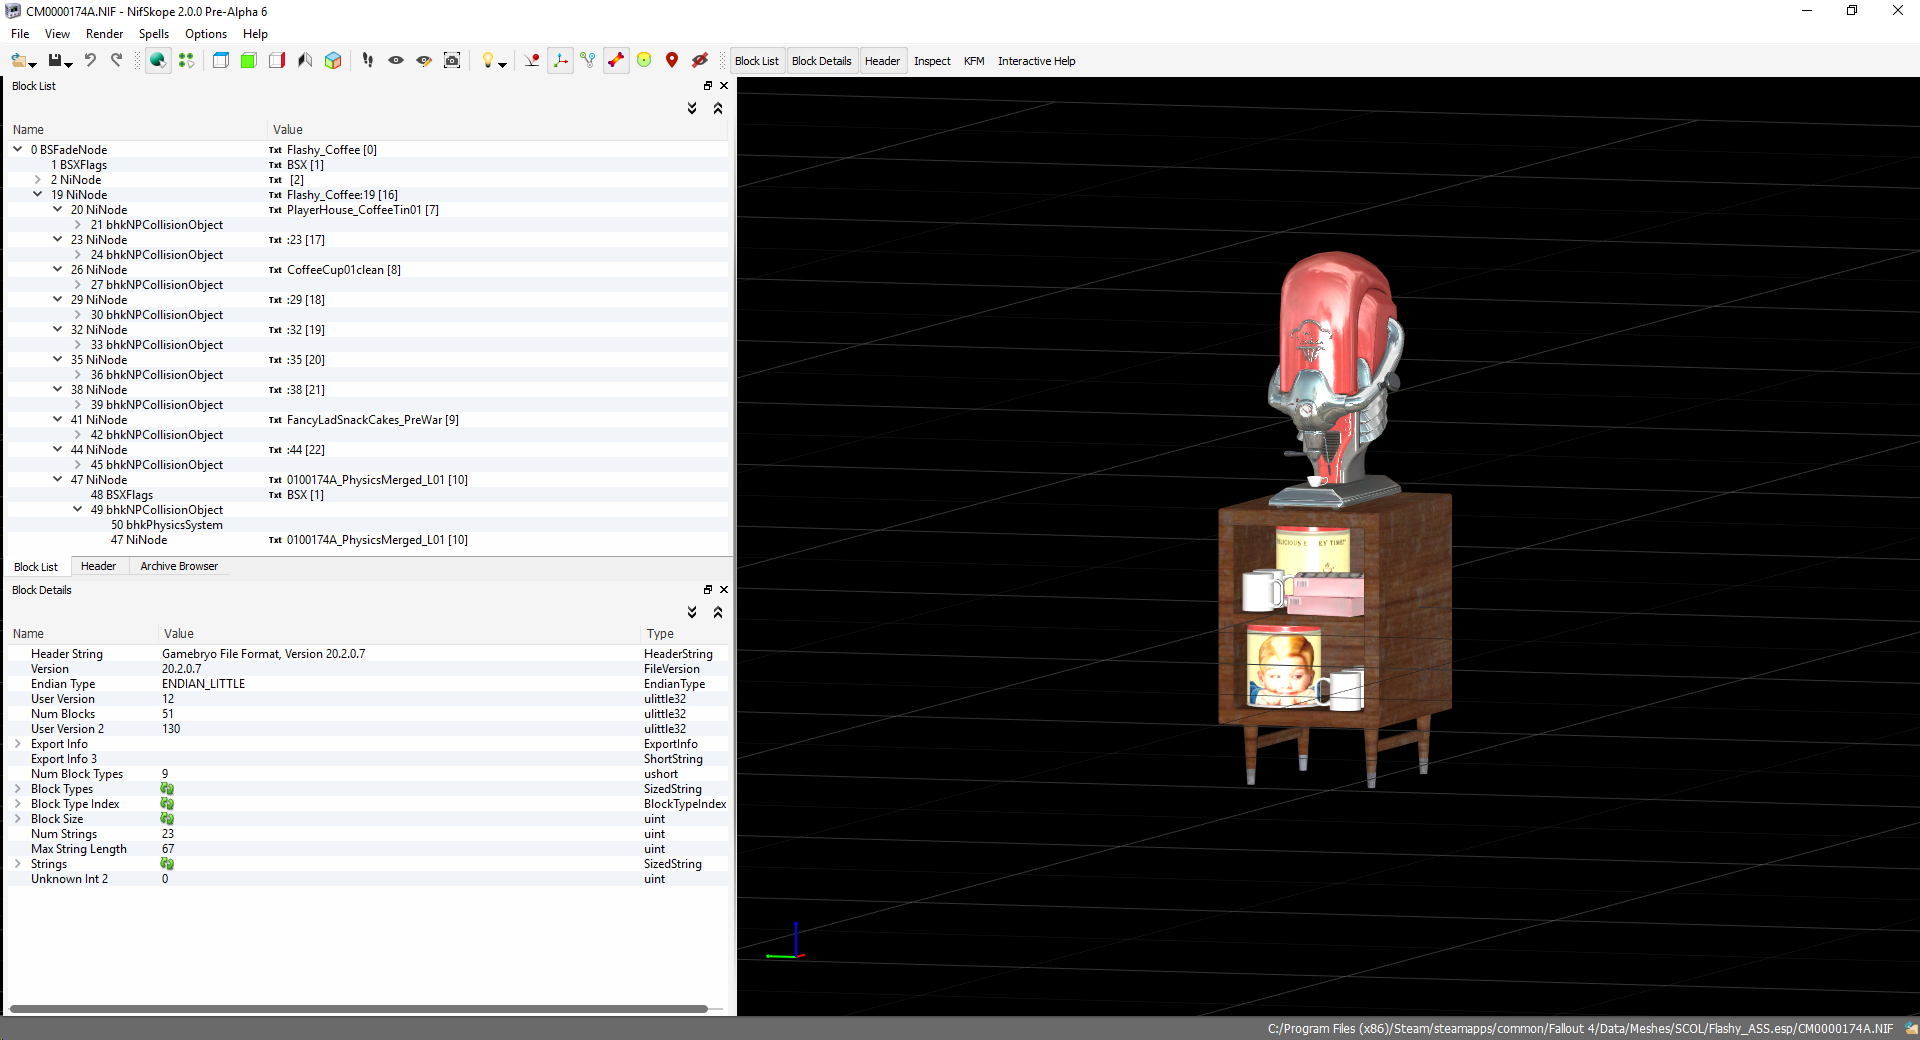1920x1040 pixels.
Task: Click the Inspect toolbar button
Action: (x=932, y=61)
